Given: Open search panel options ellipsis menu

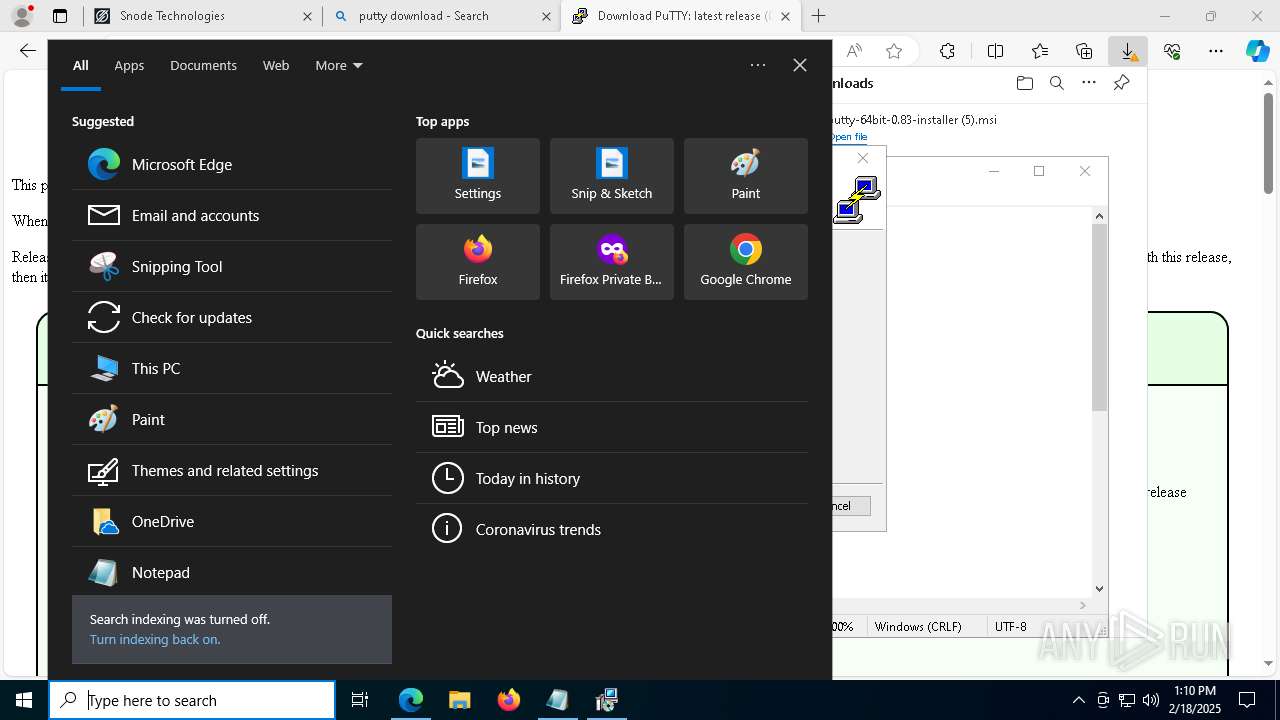Looking at the screenshot, I should coord(758,65).
